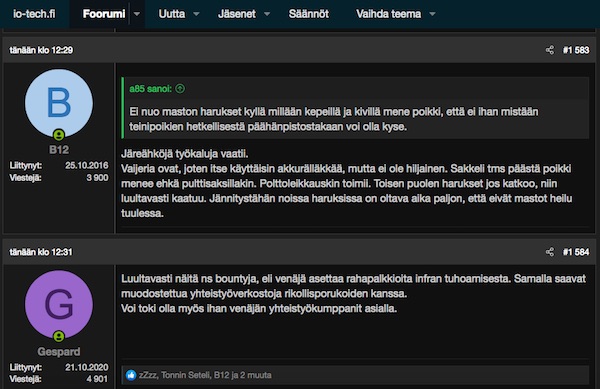Open B12's avatar with letter B
This screenshot has width=600, height=389.
[59, 103]
